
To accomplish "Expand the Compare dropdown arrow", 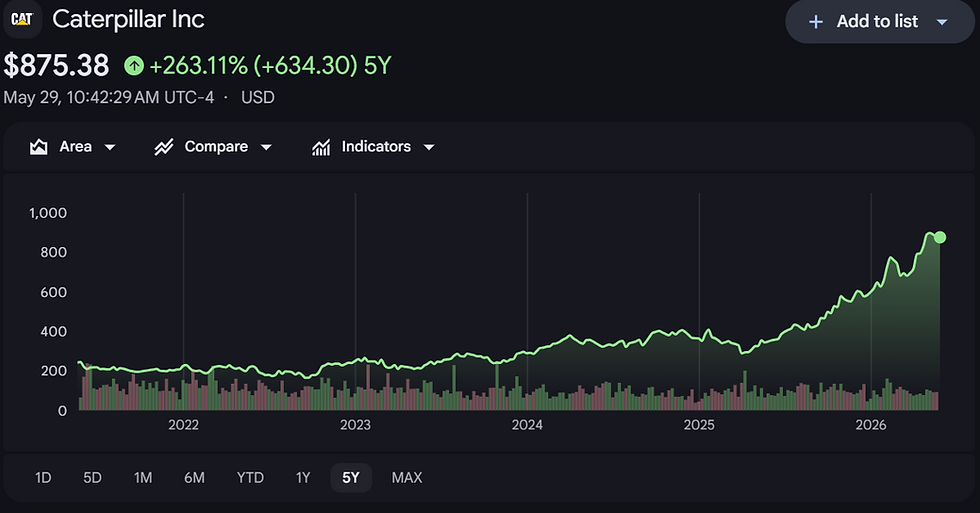I will pyautogui.click(x=266, y=147).
